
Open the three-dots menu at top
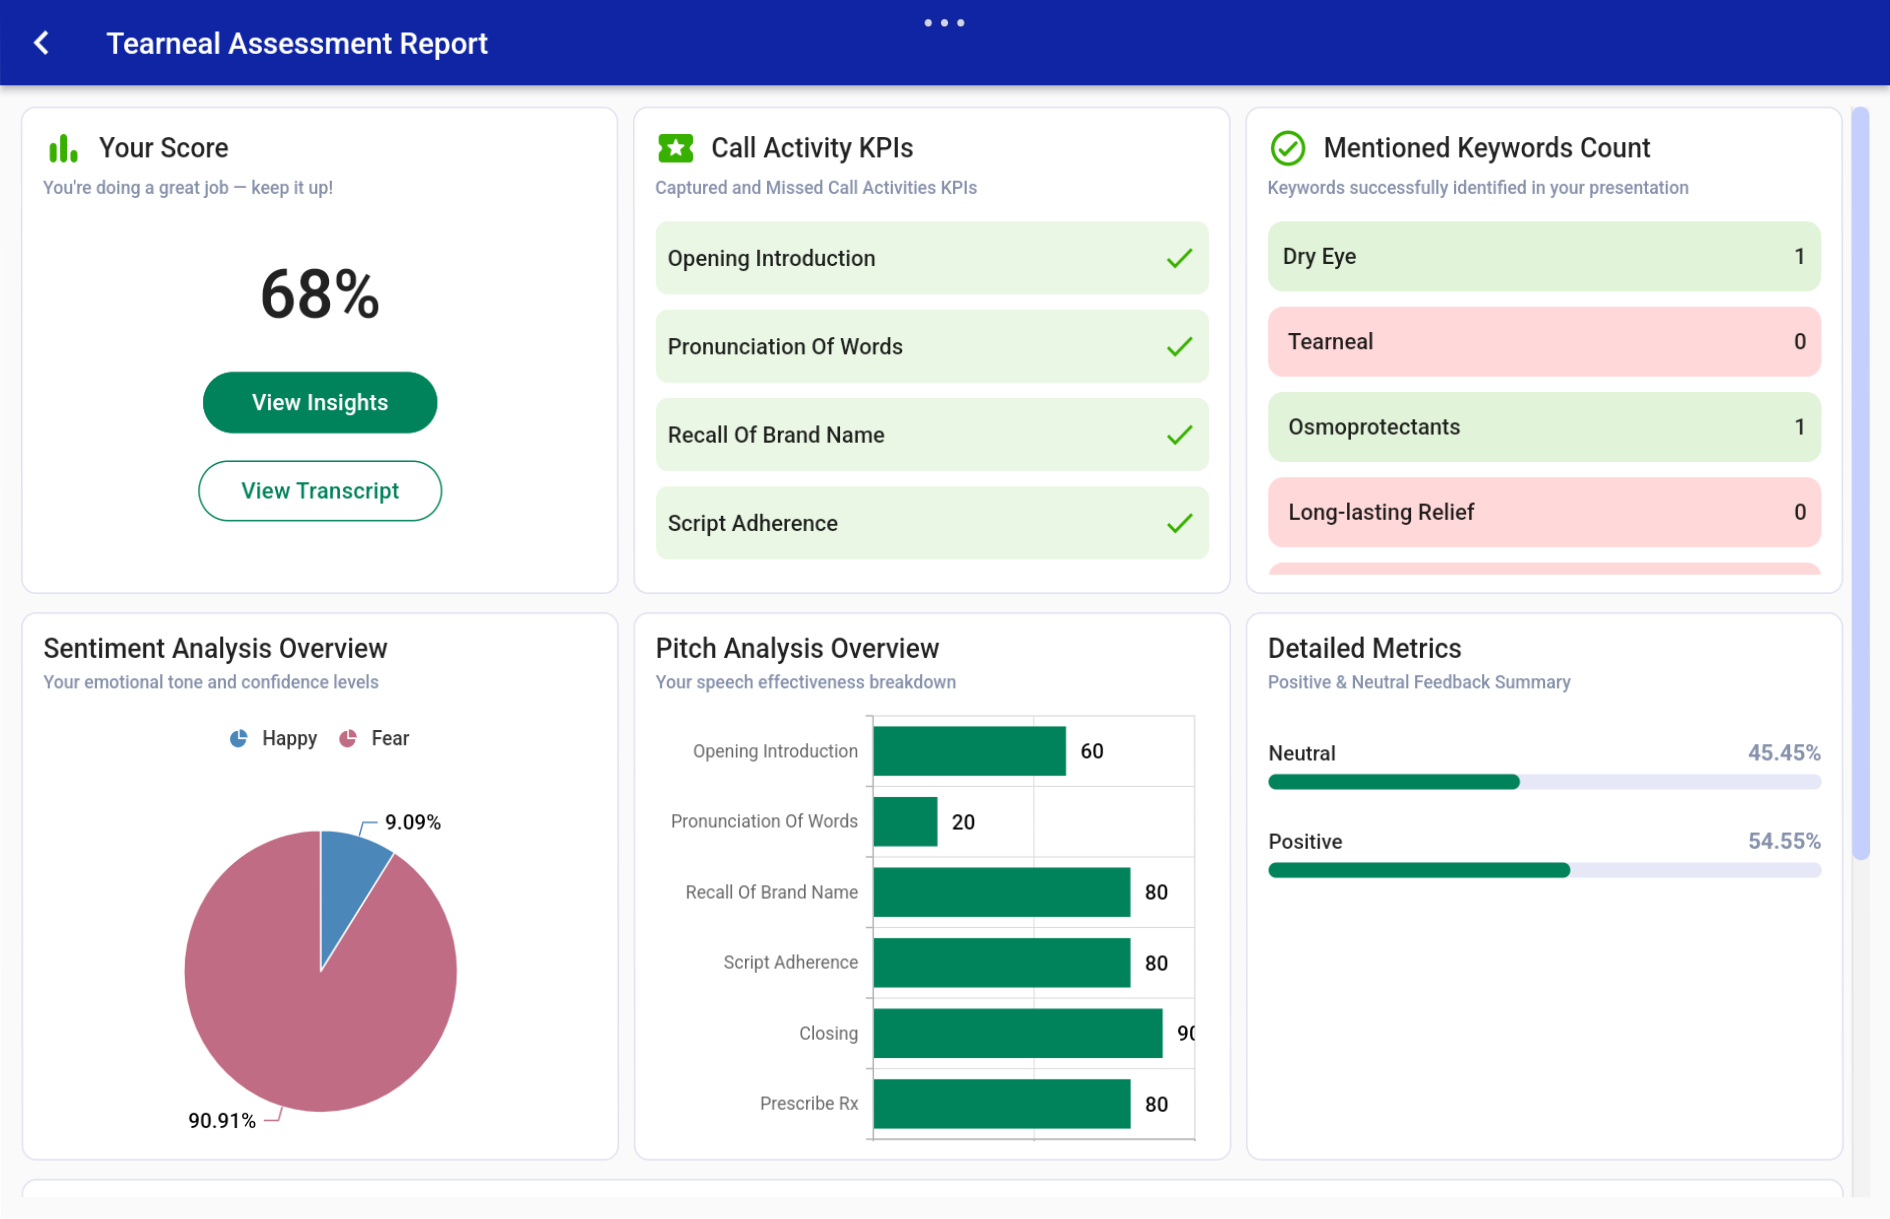[944, 22]
